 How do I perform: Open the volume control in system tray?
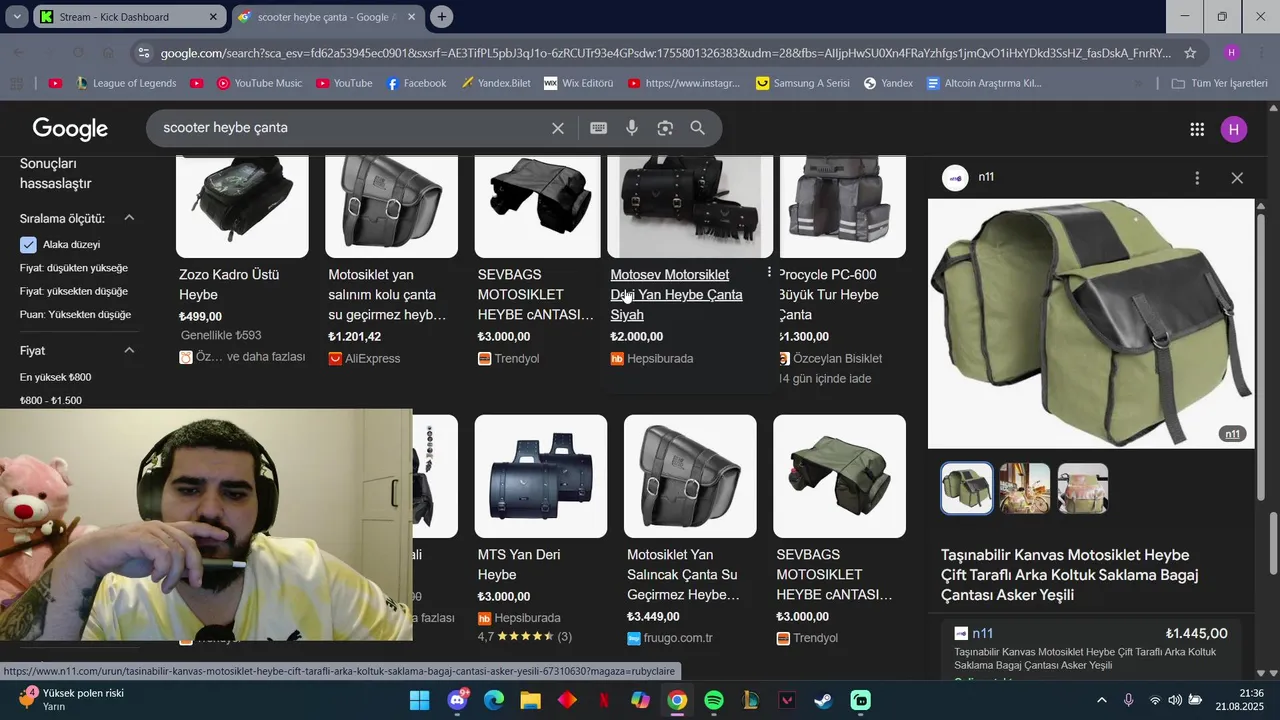coord(1175,700)
